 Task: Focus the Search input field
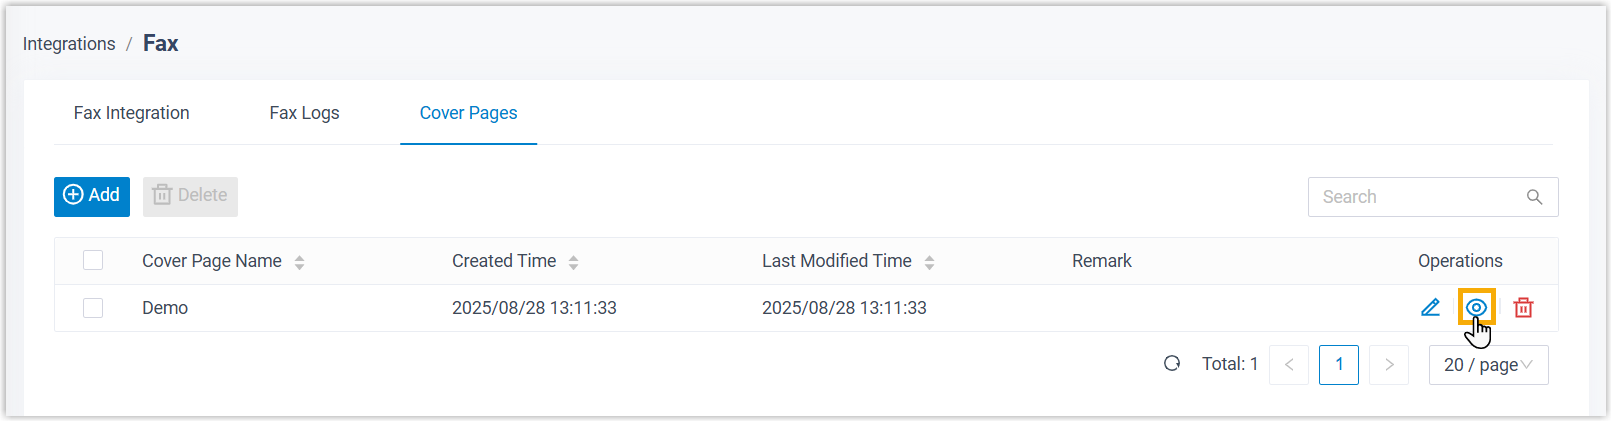tap(1415, 197)
